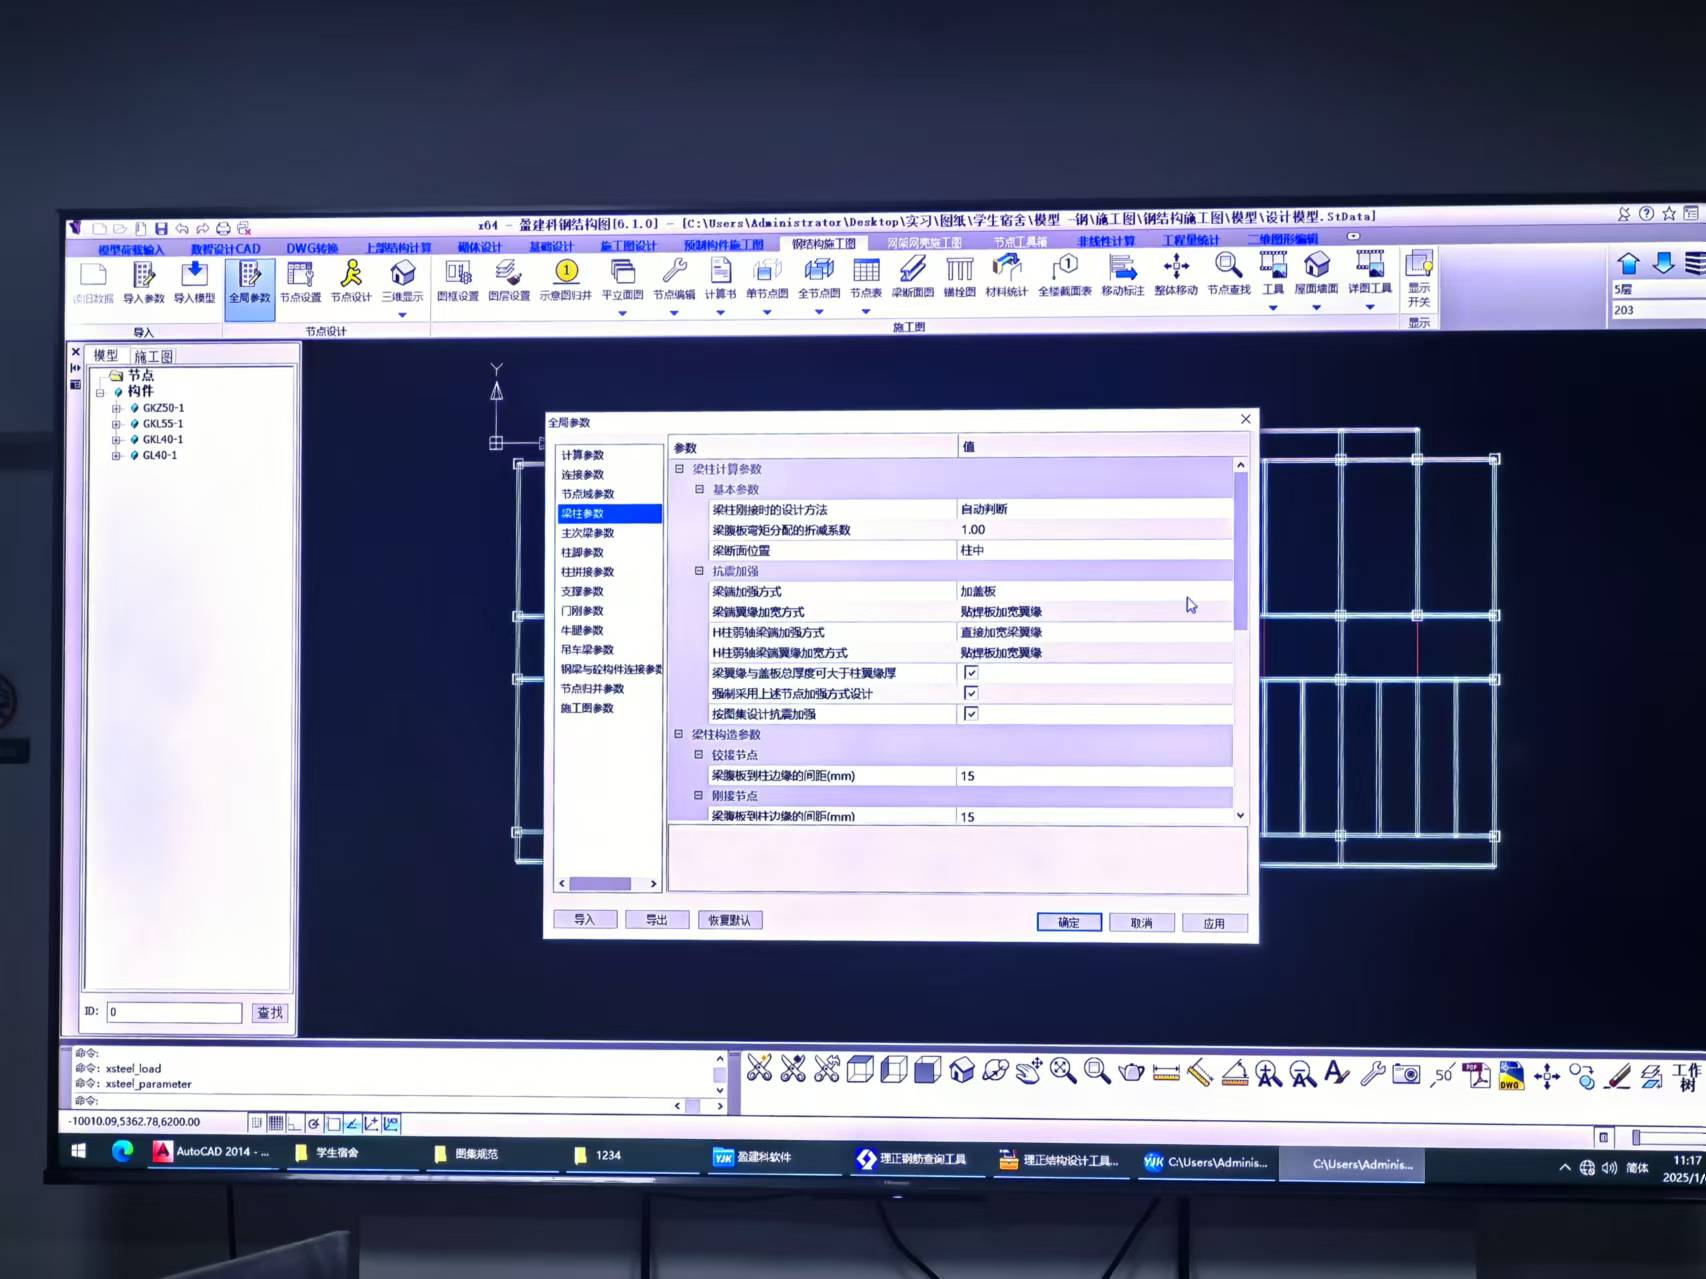
Task: Disable 按图集设计抗震加强 checkbox
Action: (970, 714)
